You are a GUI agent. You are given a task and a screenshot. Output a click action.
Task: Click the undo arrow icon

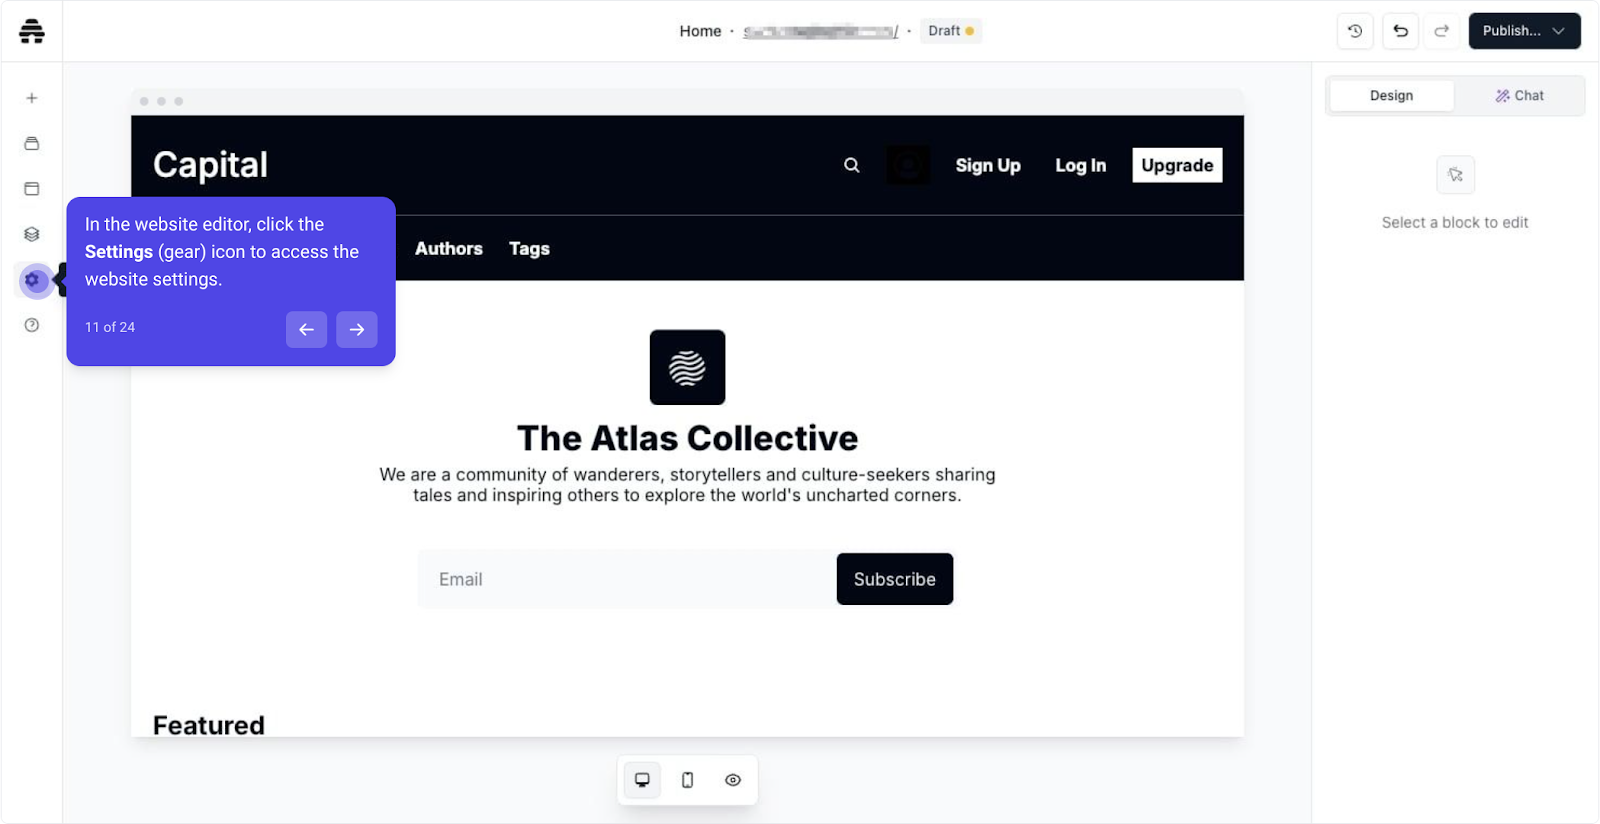coord(1400,31)
